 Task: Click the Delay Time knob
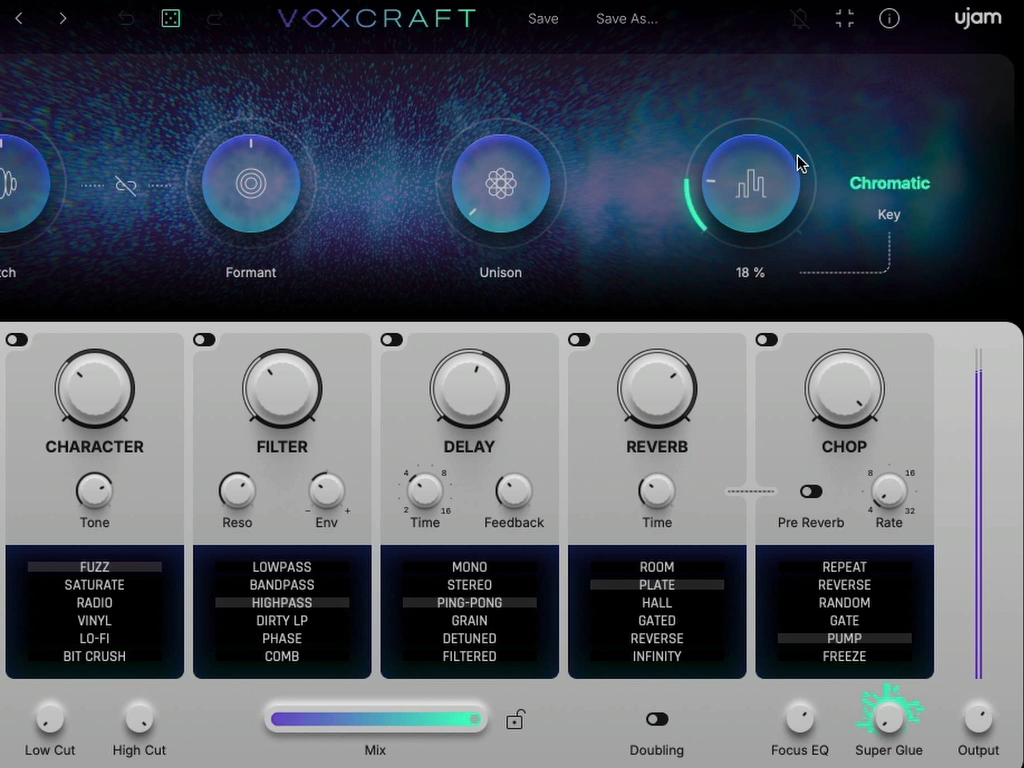[x=425, y=491]
